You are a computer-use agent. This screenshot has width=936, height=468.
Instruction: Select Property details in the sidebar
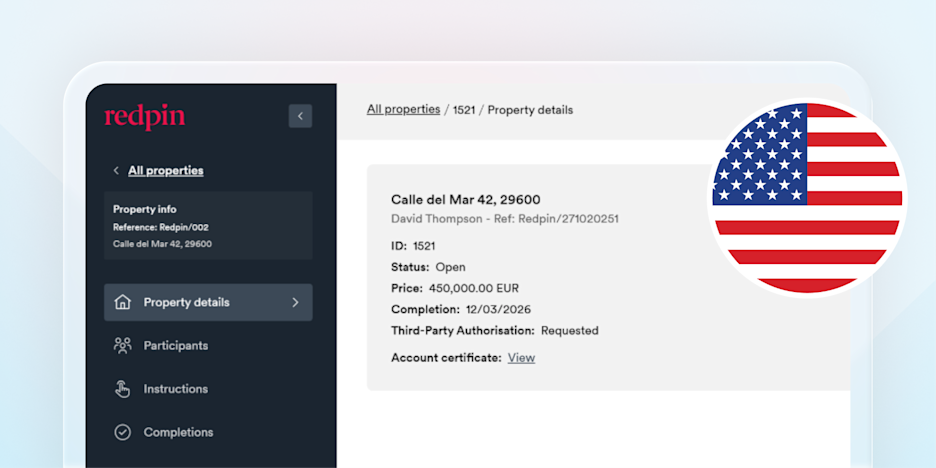coord(208,302)
